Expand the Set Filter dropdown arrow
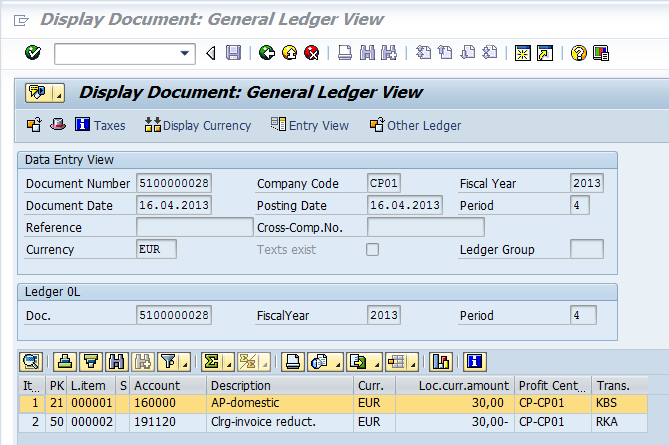 pyautogui.click(x=186, y=362)
